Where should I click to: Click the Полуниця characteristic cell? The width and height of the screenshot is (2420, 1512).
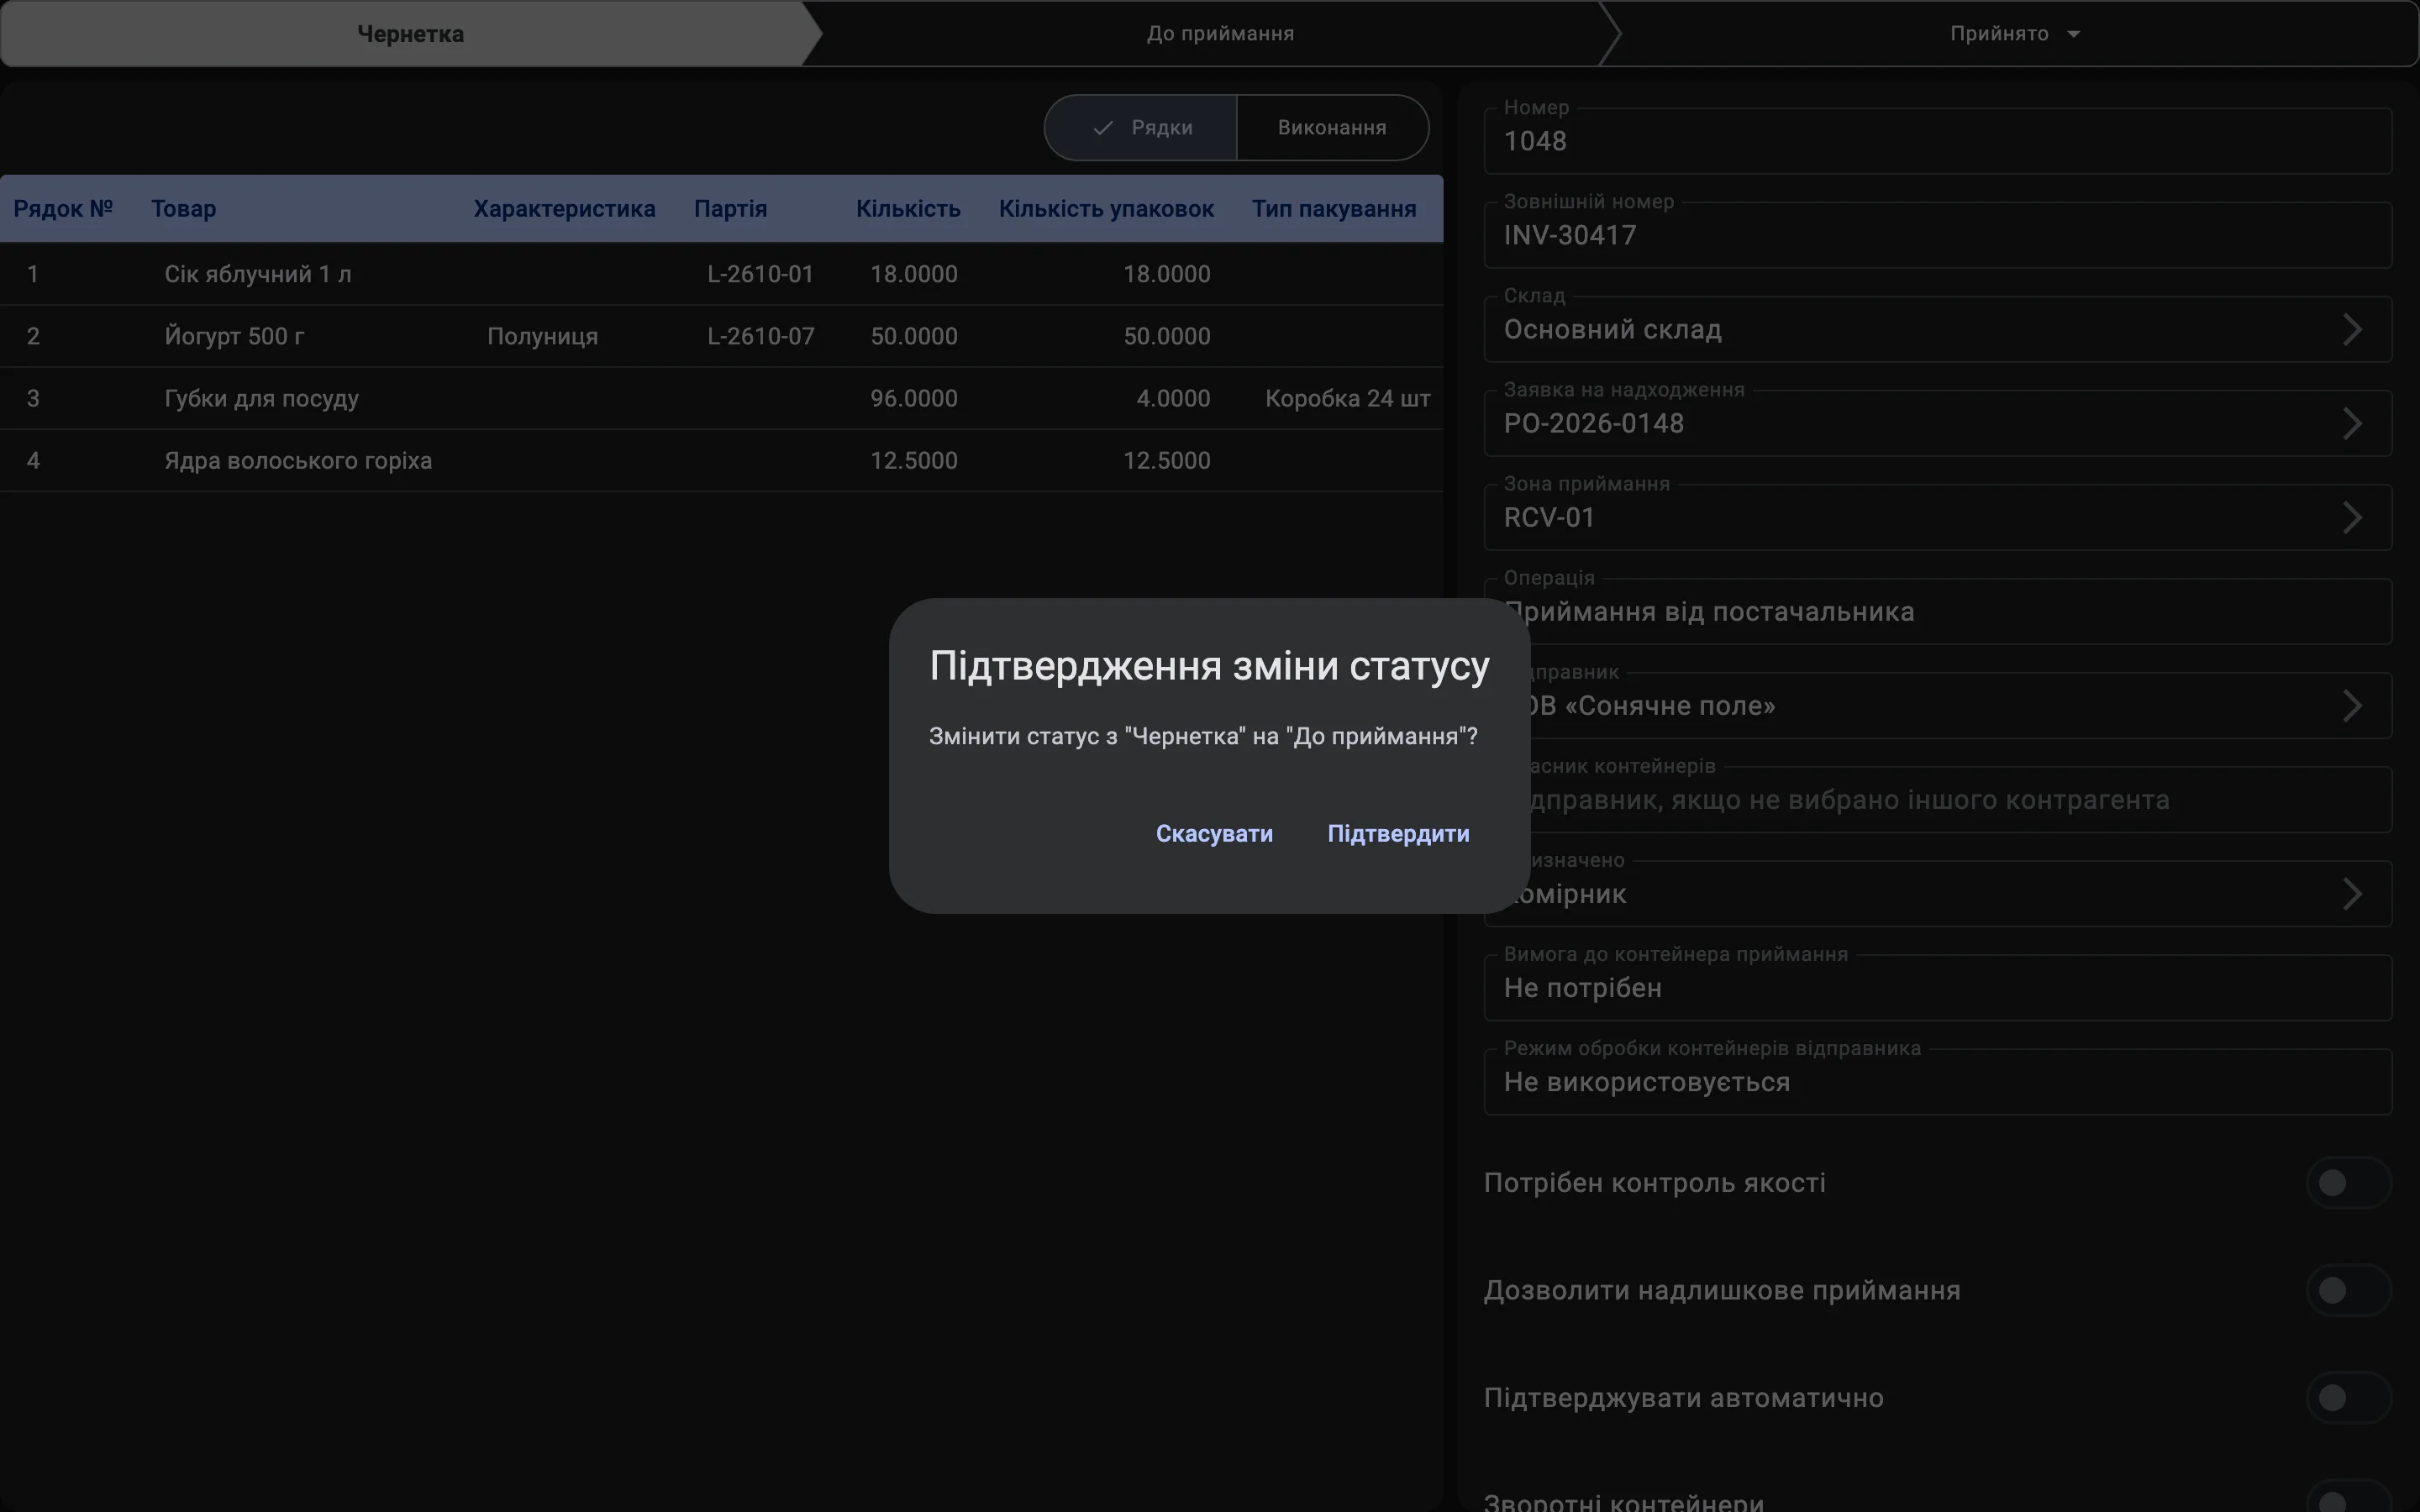[543, 336]
